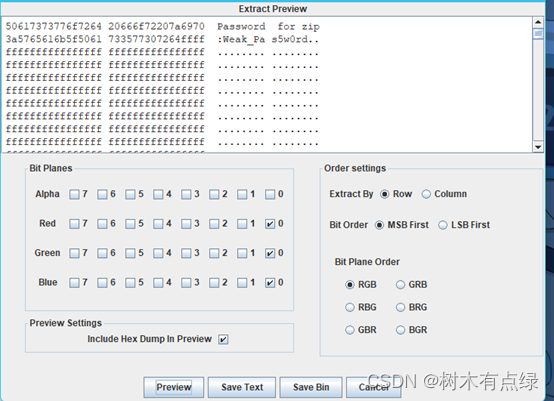Select RGB bit plane order
Image resolution: width=554 pixels, height=401 pixels.
point(350,285)
